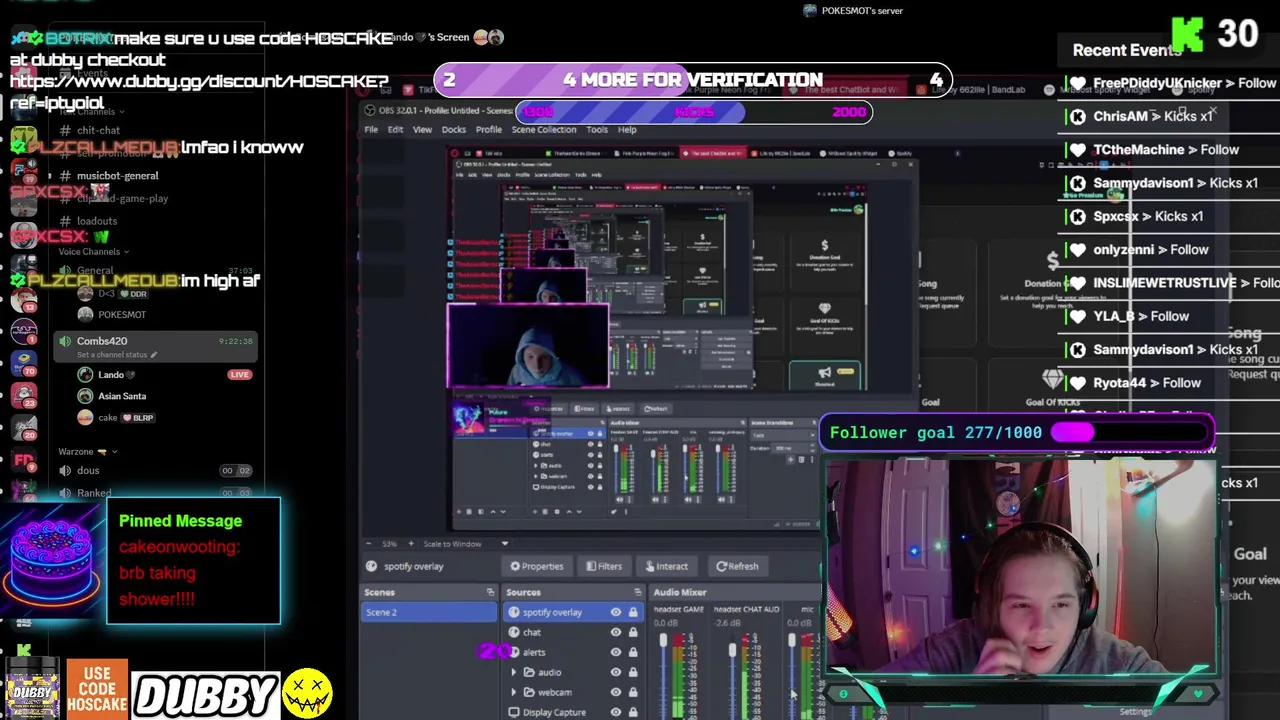Viewport: 1280px width, 720px height.
Task: Join the Ranked voice channel
Action: (x=94, y=493)
